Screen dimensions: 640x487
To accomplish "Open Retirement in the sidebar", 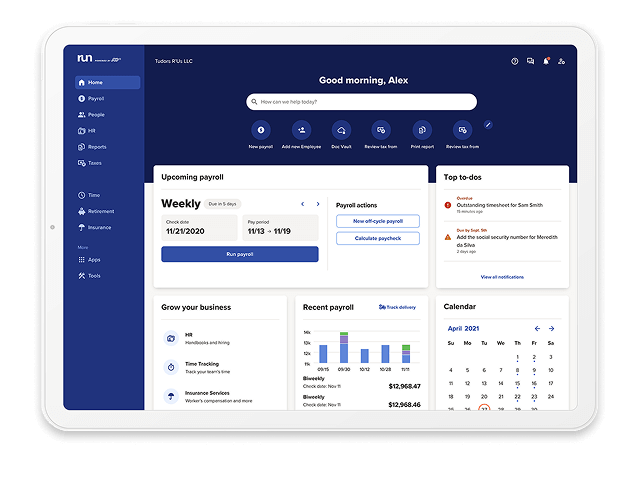I will (101, 211).
